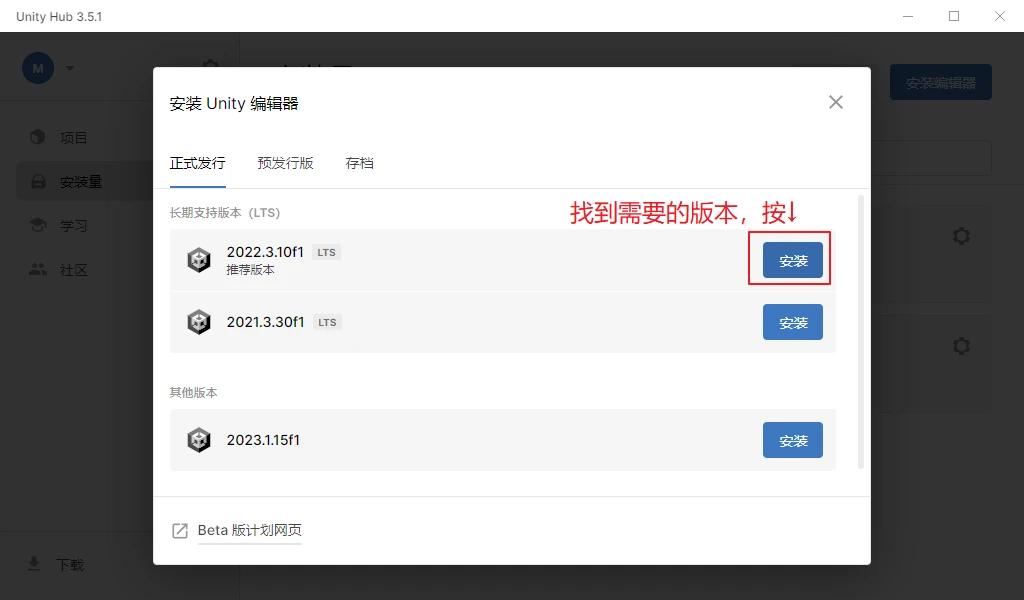Open 项目 in Hub sidebar
Screen dimensions: 1024x600
click(x=73, y=138)
